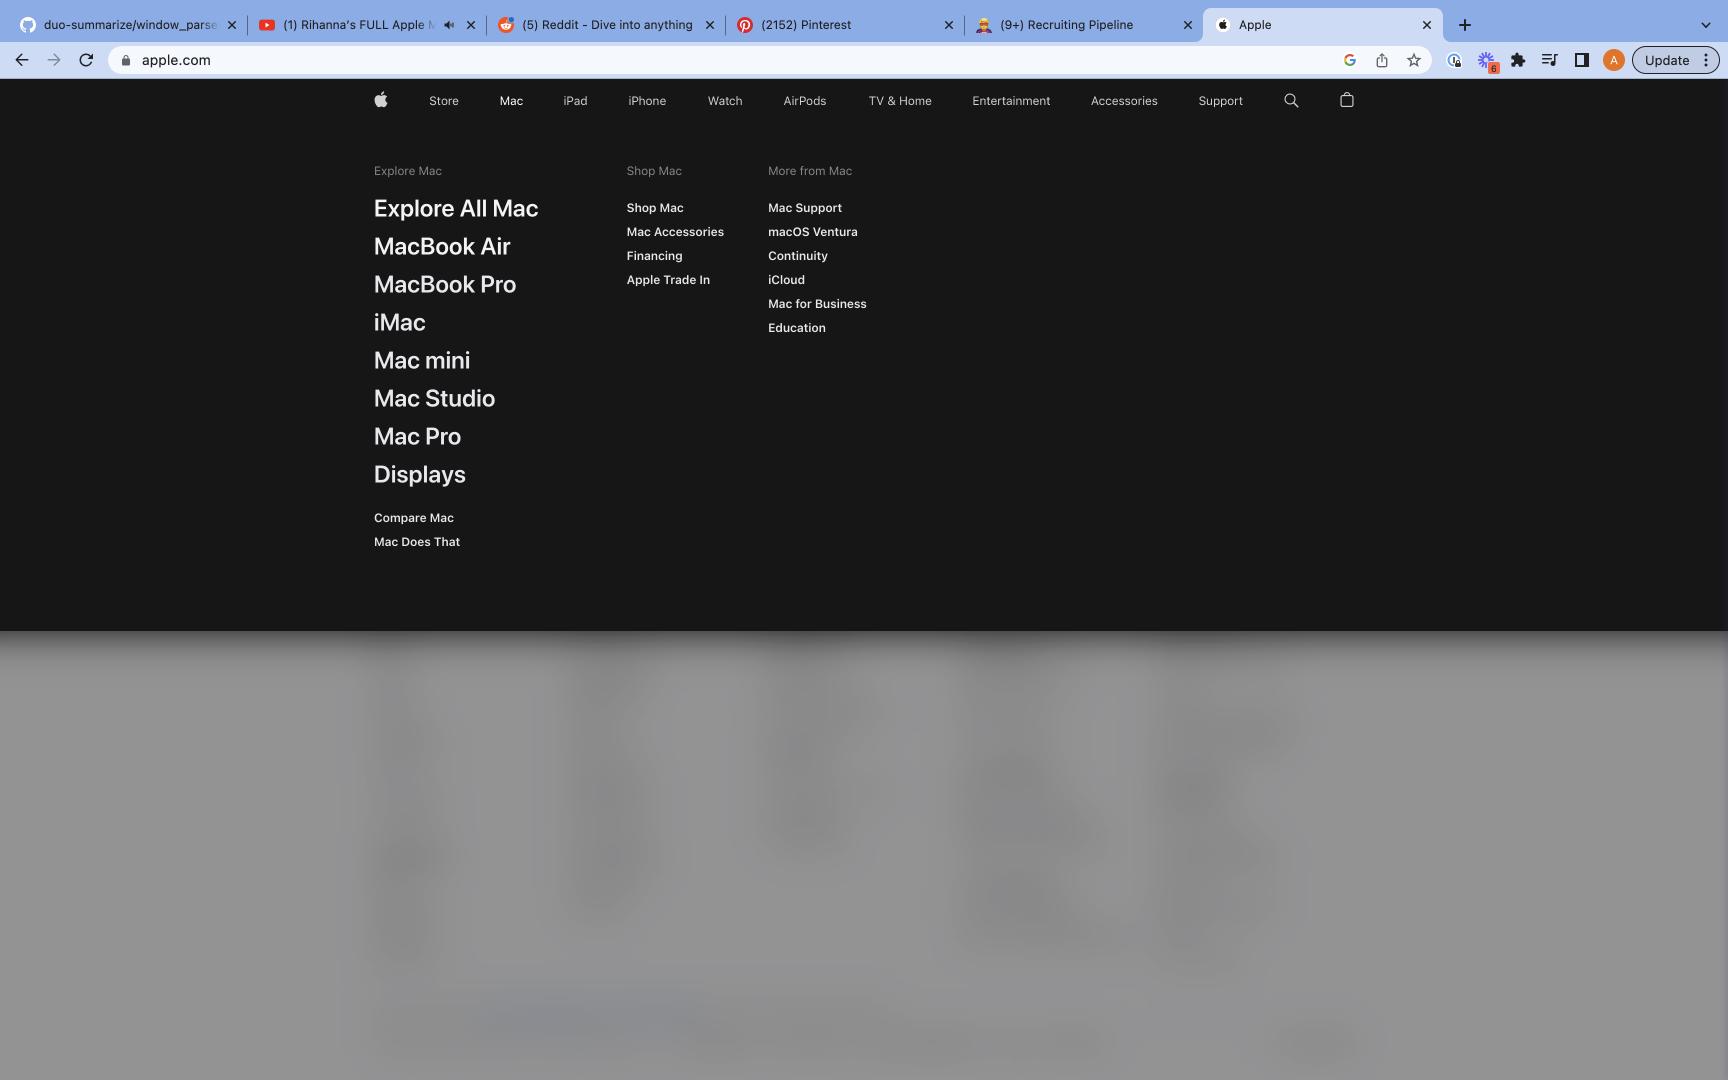The width and height of the screenshot is (1728, 1080).
Task: Click the Continuity link
Action: tap(798, 256)
